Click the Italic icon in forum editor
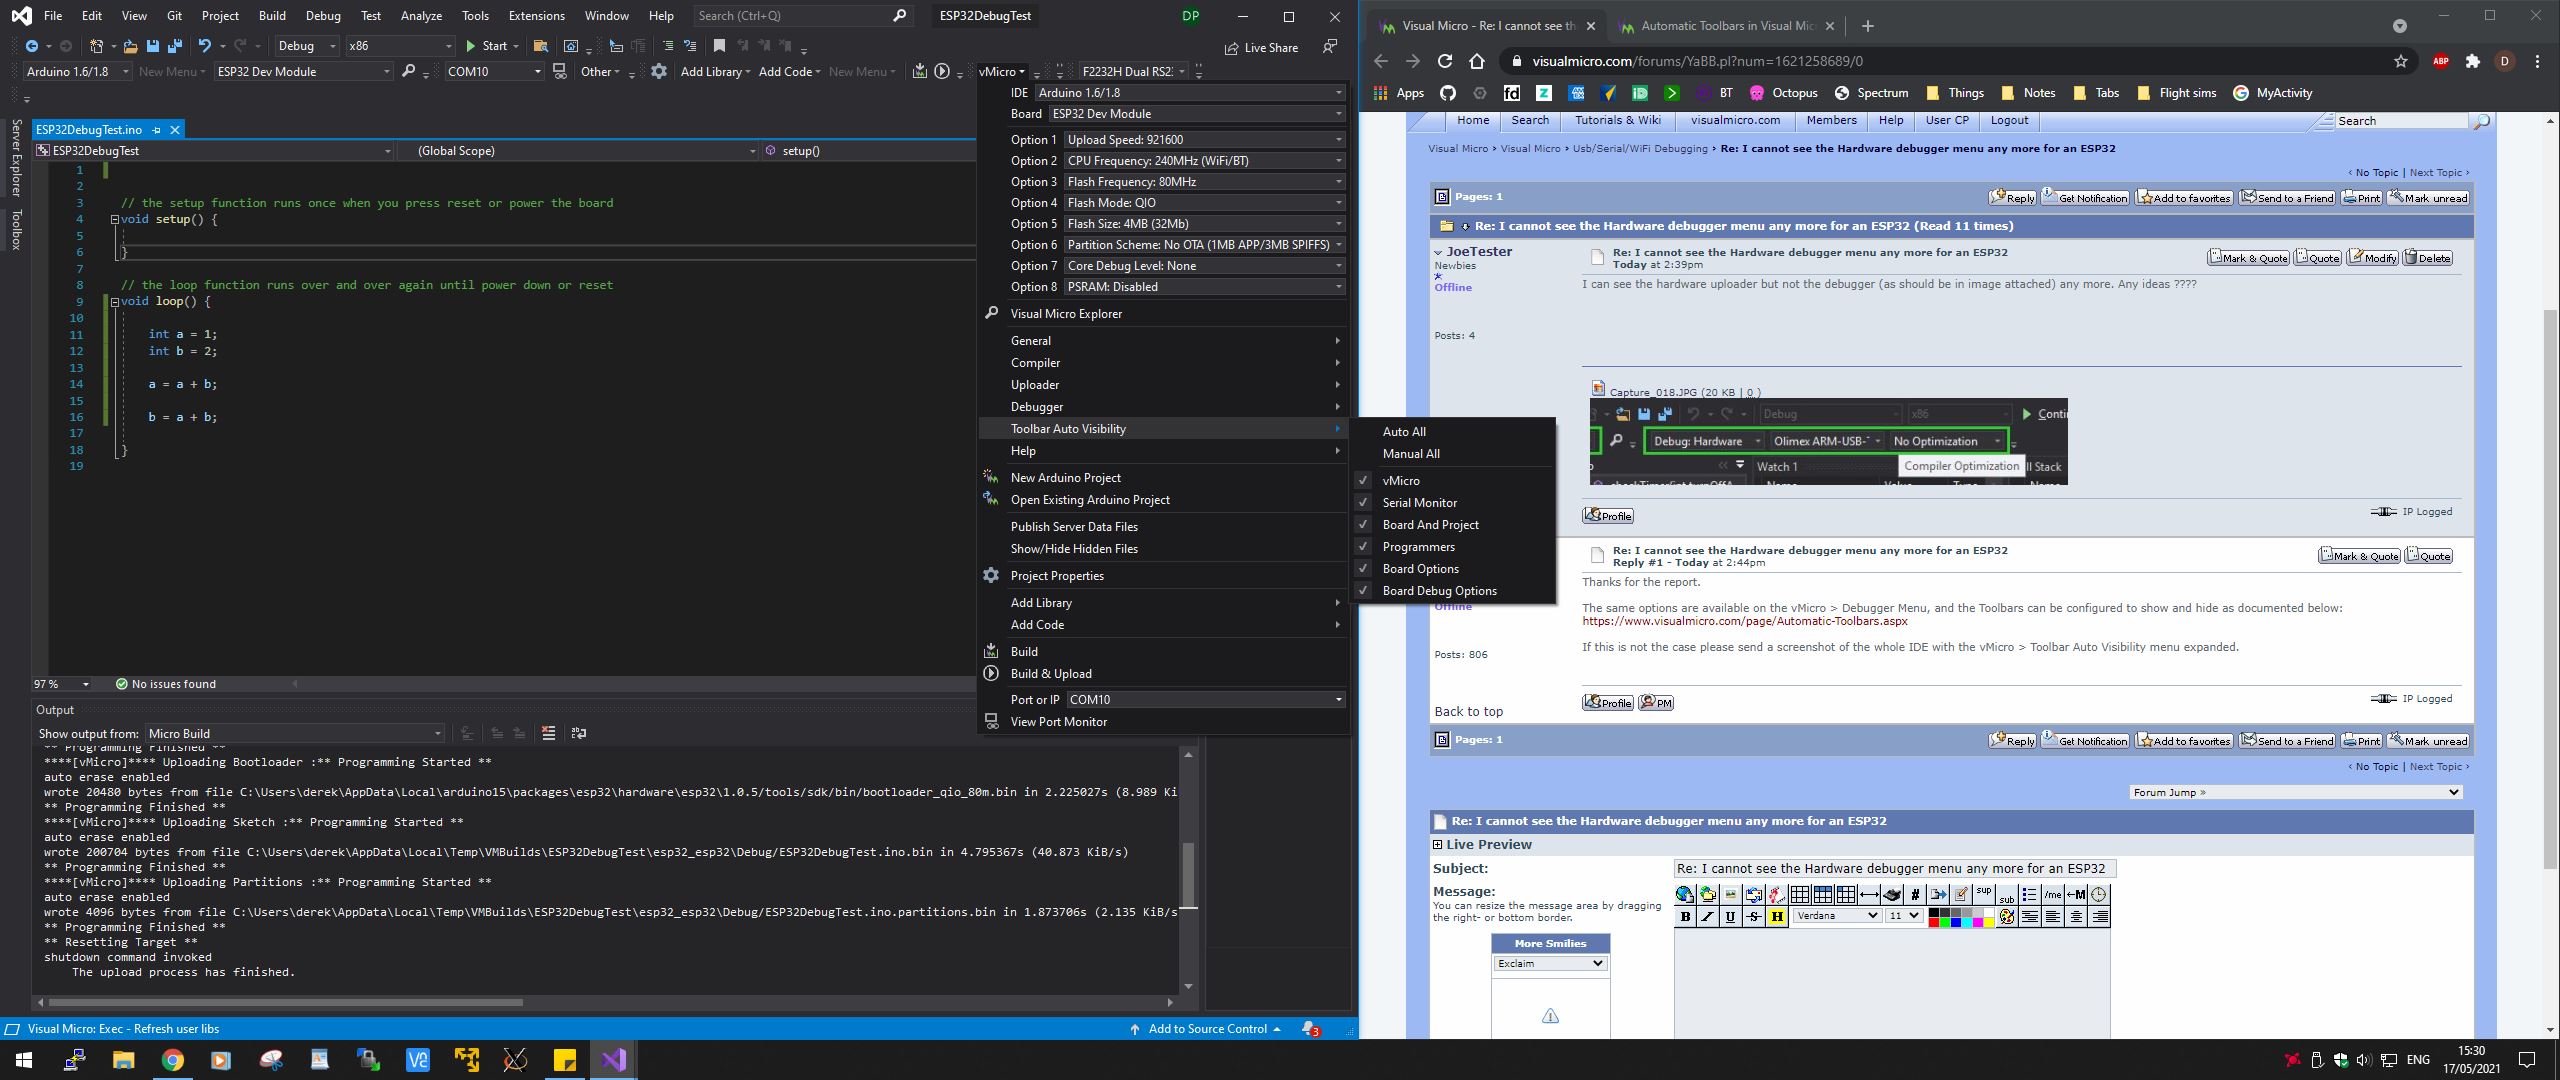 (x=1708, y=916)
